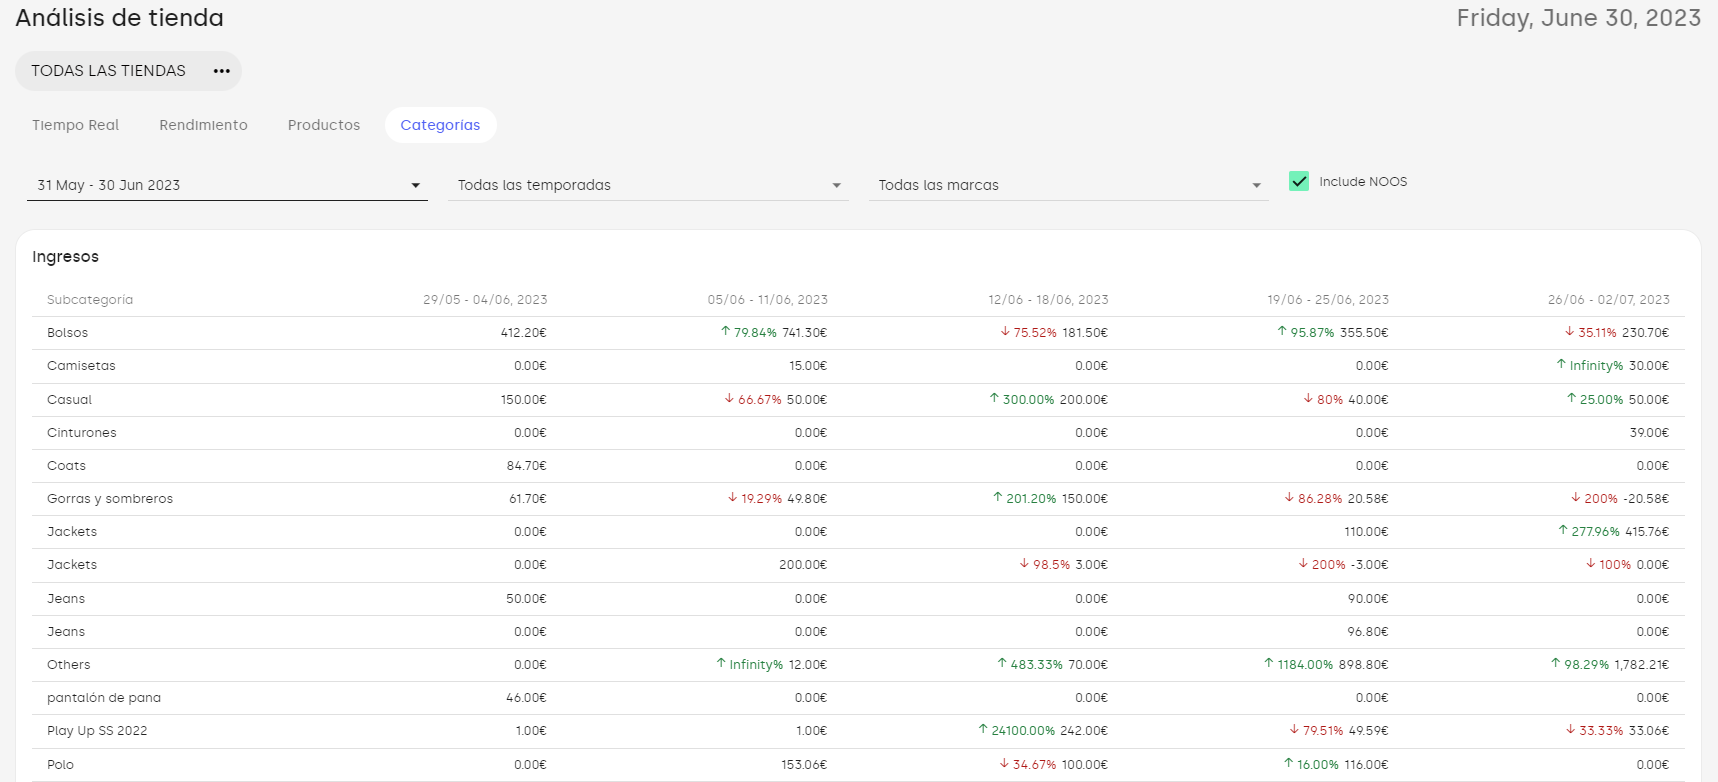Viewport: 1718px width, 782px height.
Task: Click the up arrow next to 201.20%
Action: coord(997,497)
